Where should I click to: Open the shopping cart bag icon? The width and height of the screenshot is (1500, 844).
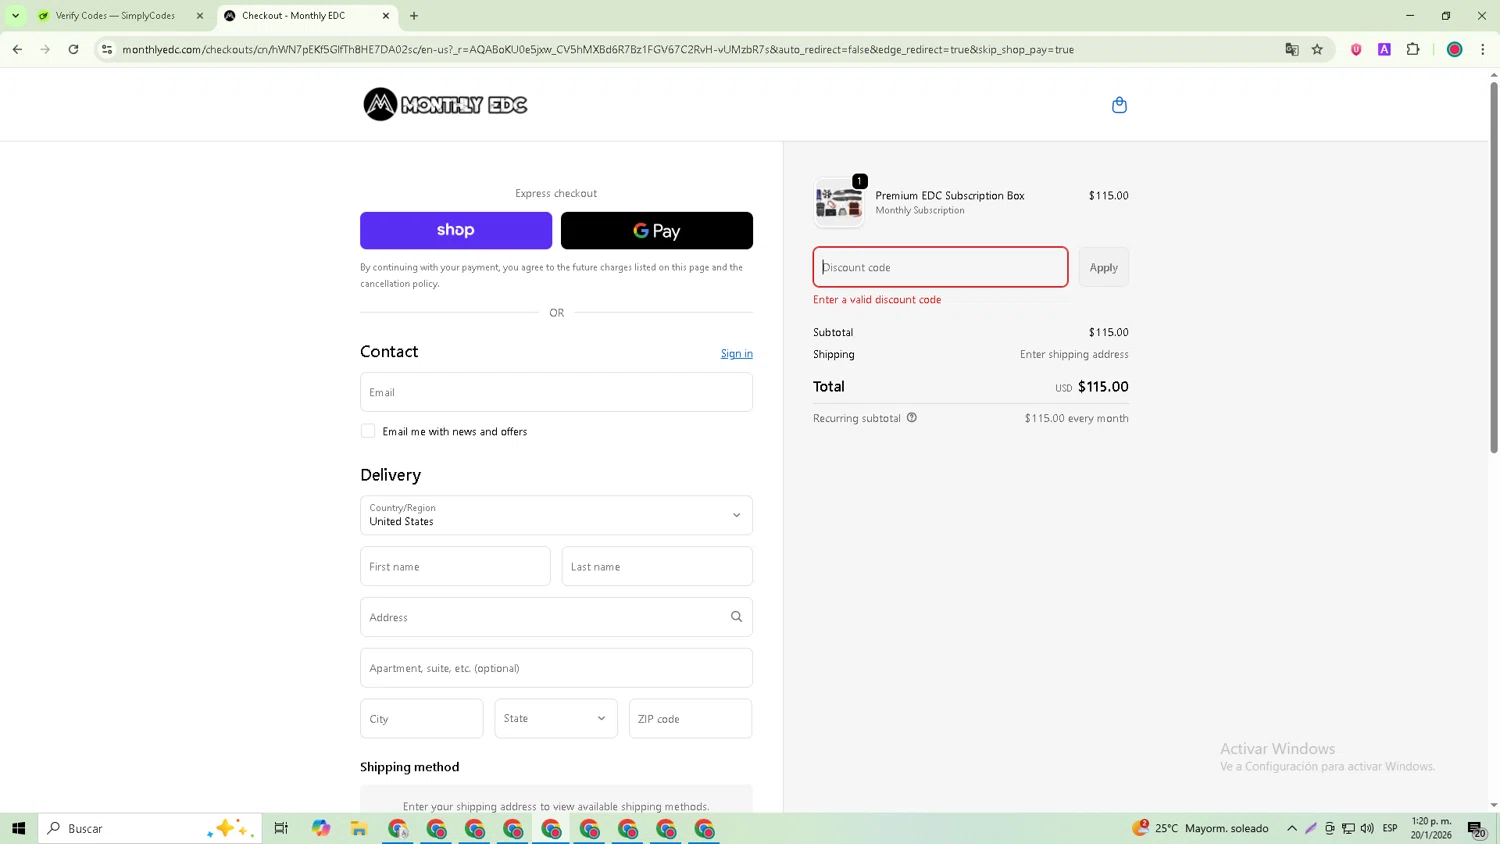tap(1119, 105)
